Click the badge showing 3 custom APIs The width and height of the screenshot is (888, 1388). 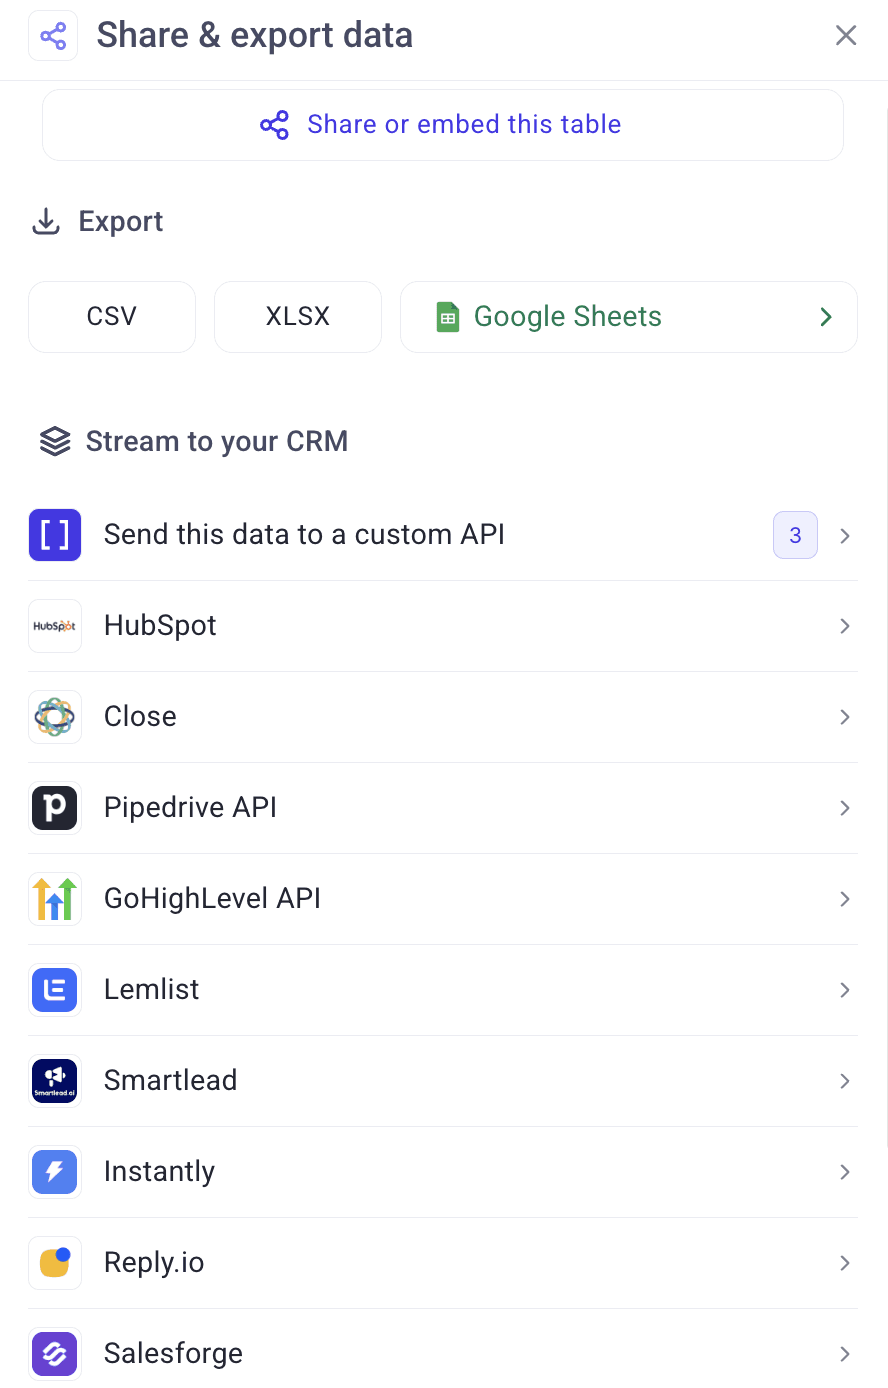(x=795, y=534)
